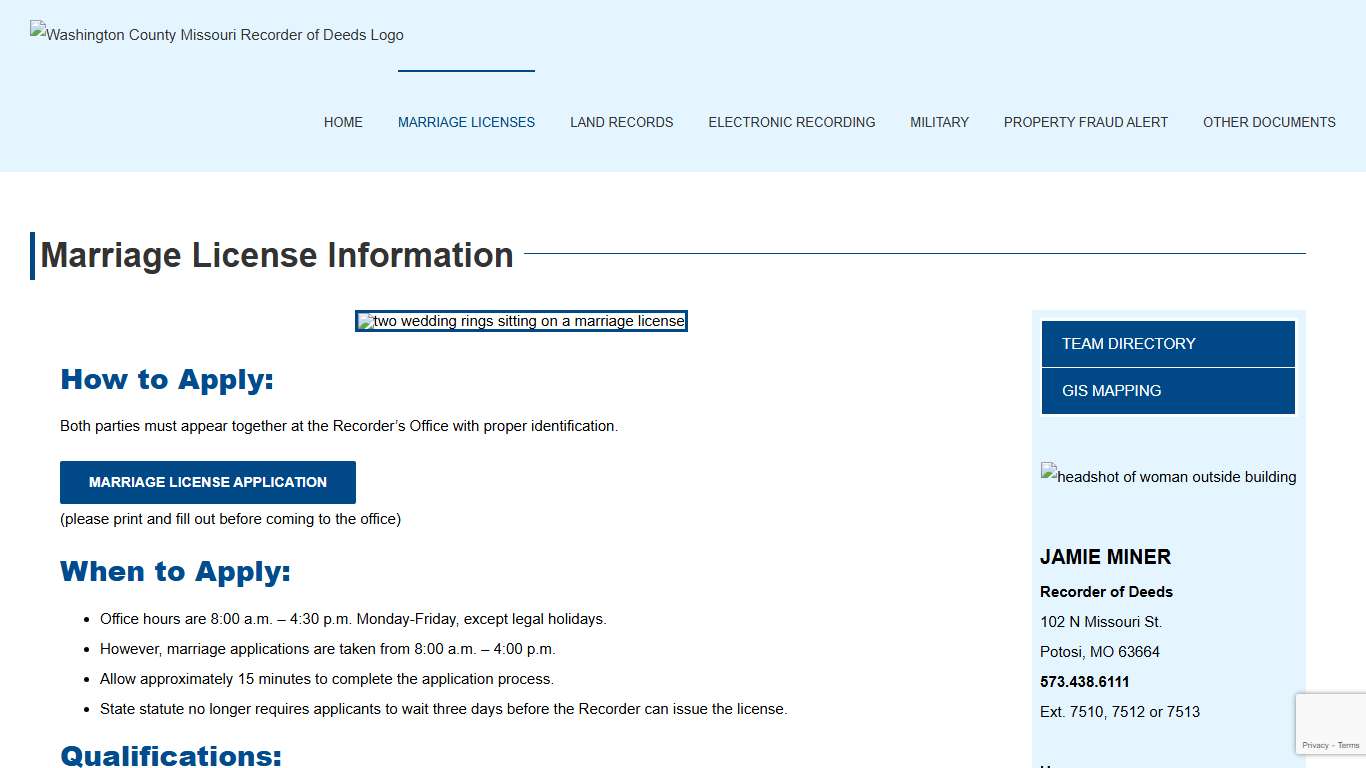The height and width of the screenshot is (768, 1366).
Task: Click the Potosi MO mailing address
Action: pos(1100,651)
